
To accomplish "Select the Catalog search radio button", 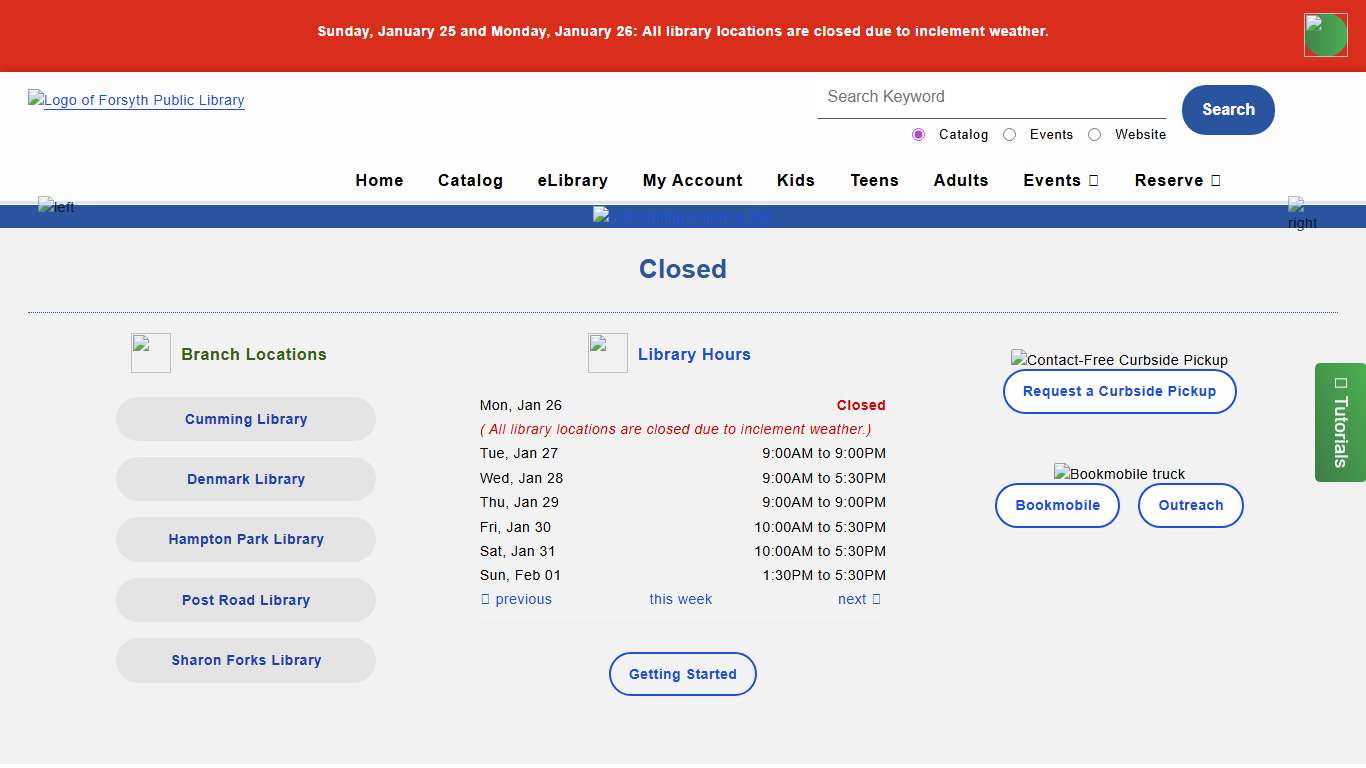I will tap(918, 134).
